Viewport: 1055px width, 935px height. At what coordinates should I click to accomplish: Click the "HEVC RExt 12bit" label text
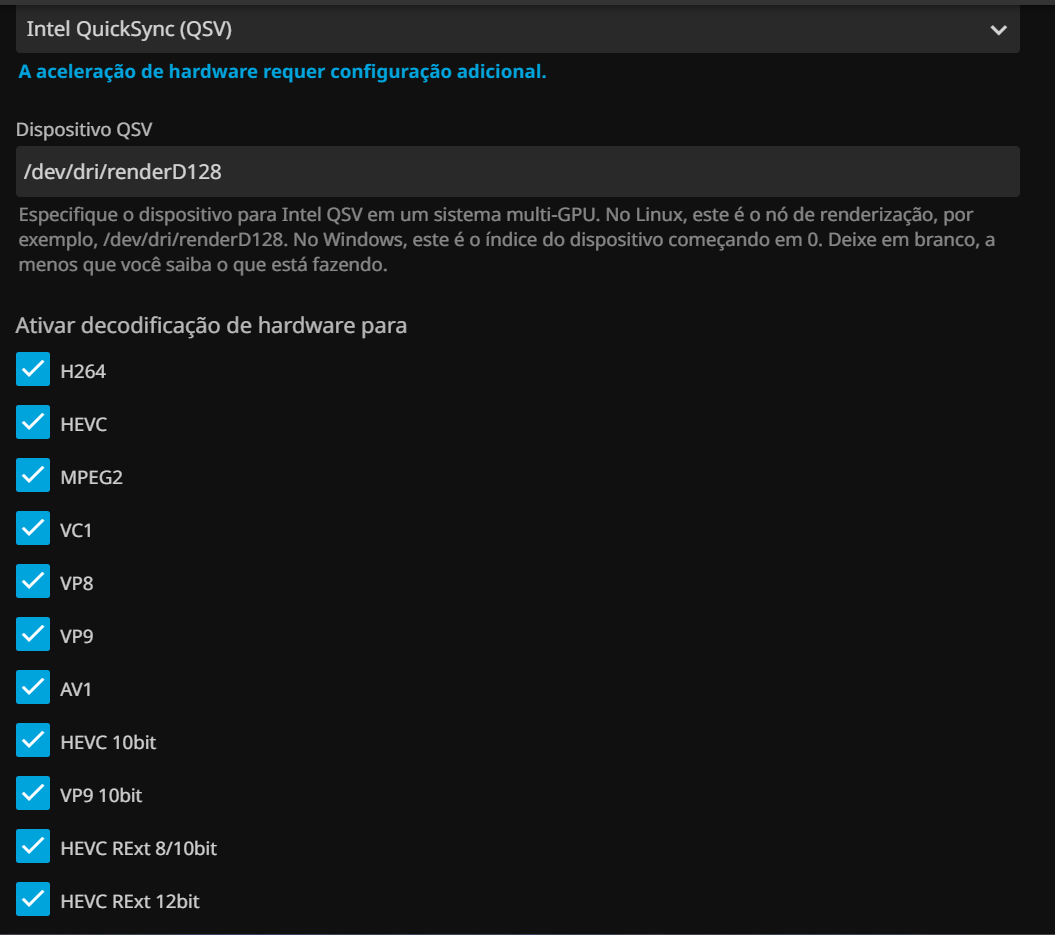point(130,901)
